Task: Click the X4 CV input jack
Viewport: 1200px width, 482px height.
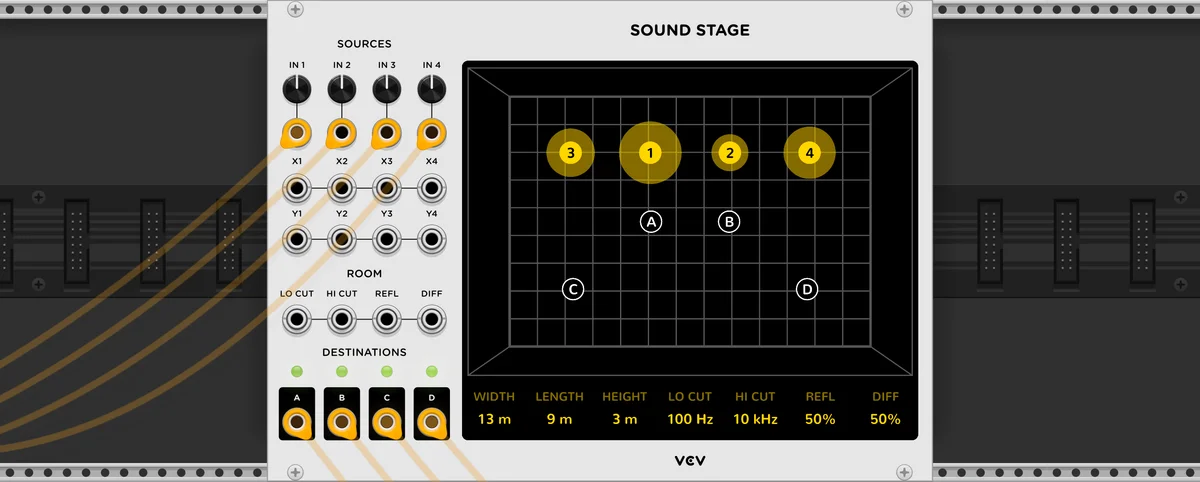Action: [x=432, y=187]
